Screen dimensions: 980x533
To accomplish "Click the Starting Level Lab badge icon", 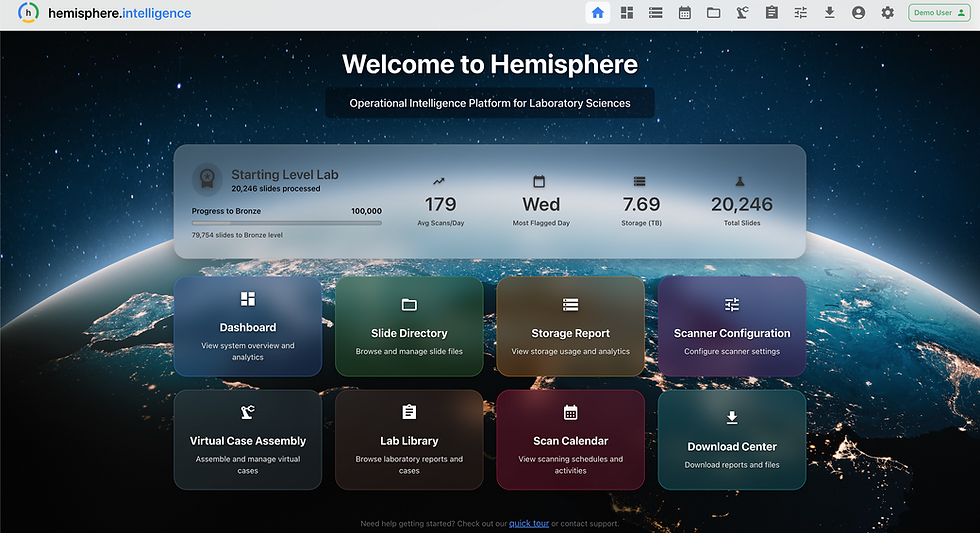I will (x=207, y=179).
